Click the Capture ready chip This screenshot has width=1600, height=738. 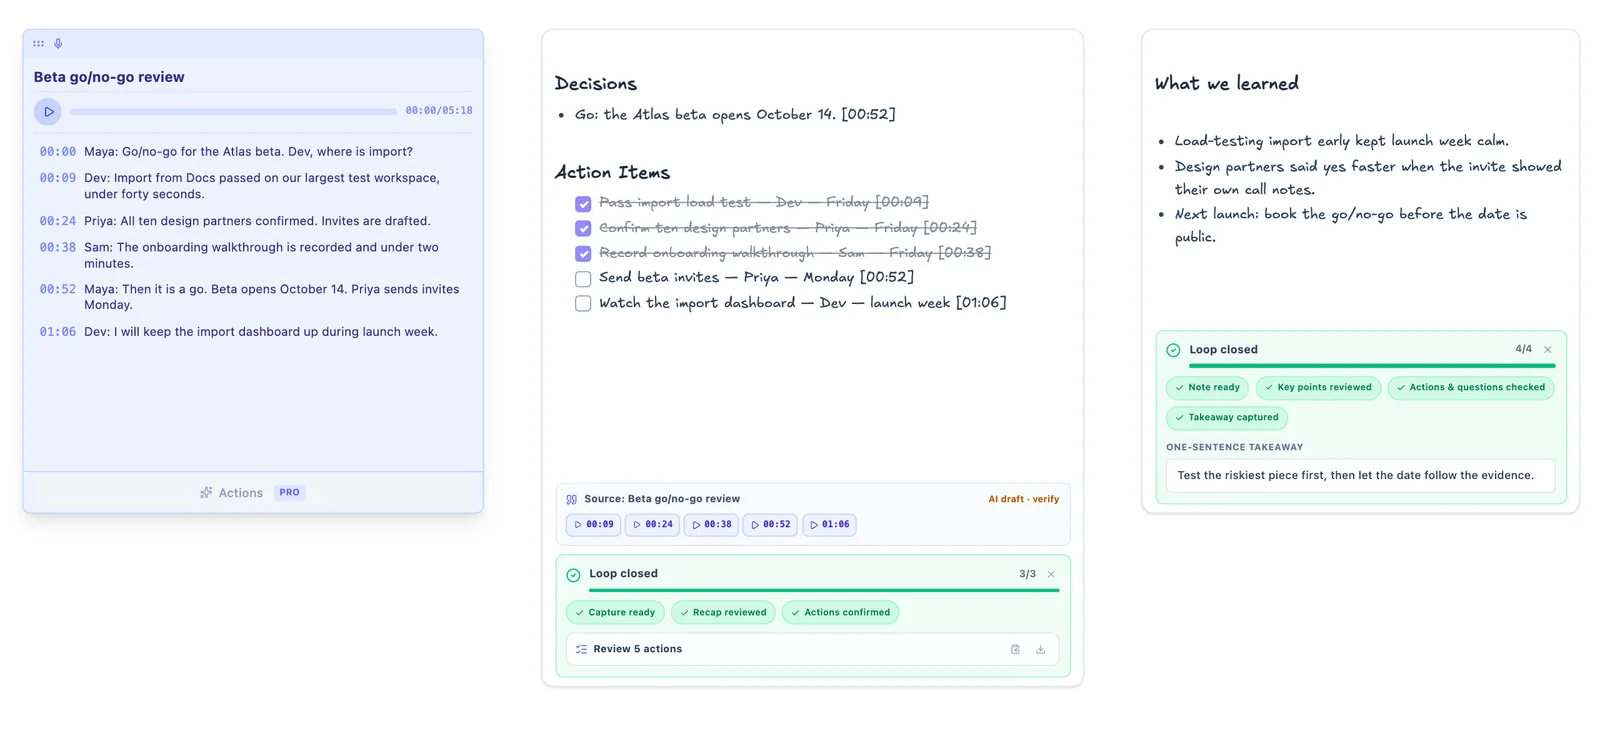click(615, 612)
